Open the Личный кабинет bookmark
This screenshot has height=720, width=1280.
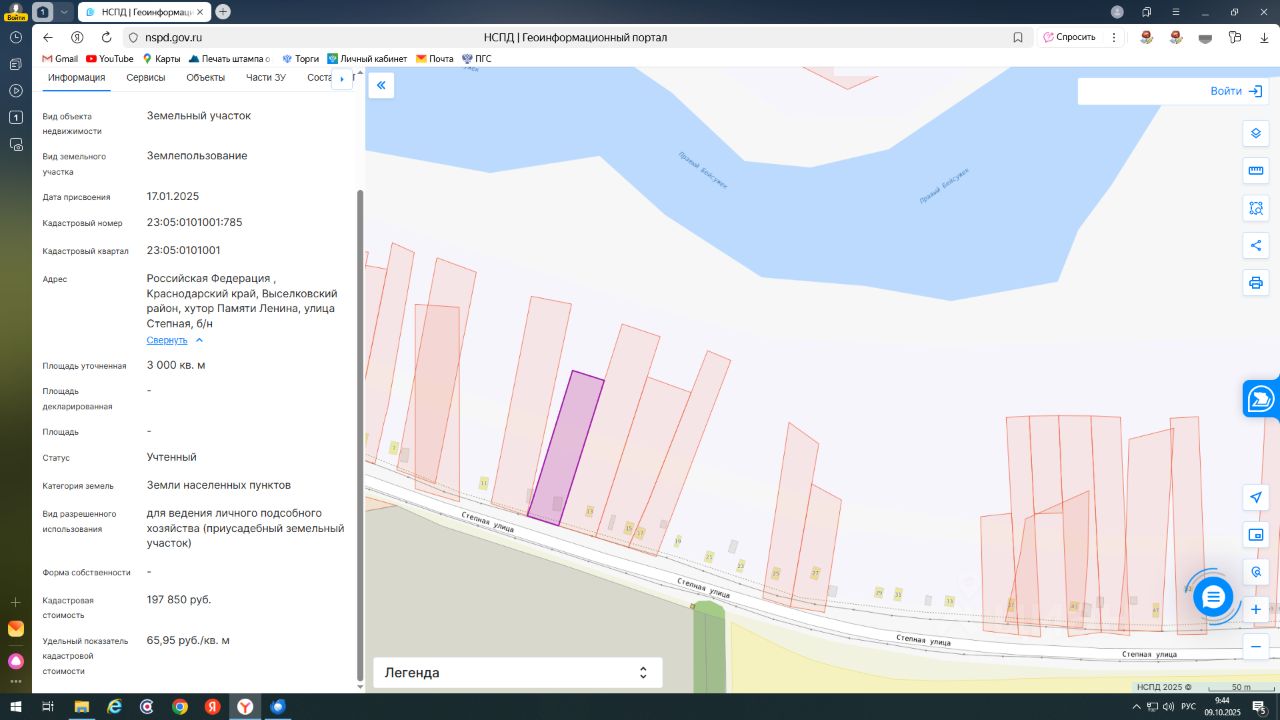coord(367,59)
